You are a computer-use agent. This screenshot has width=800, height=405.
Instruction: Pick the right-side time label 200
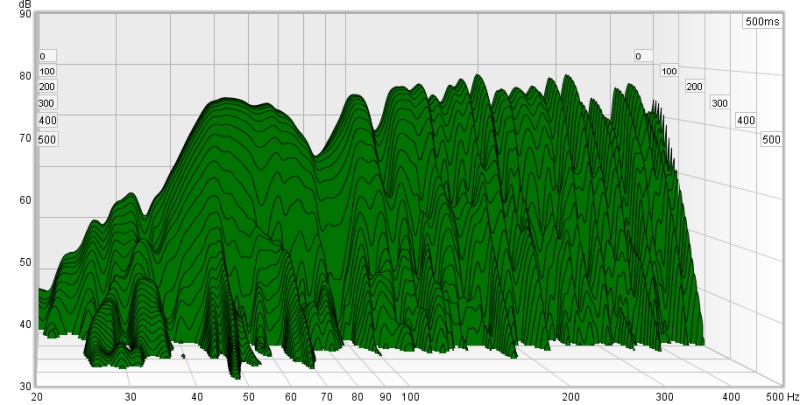(694, 87)
